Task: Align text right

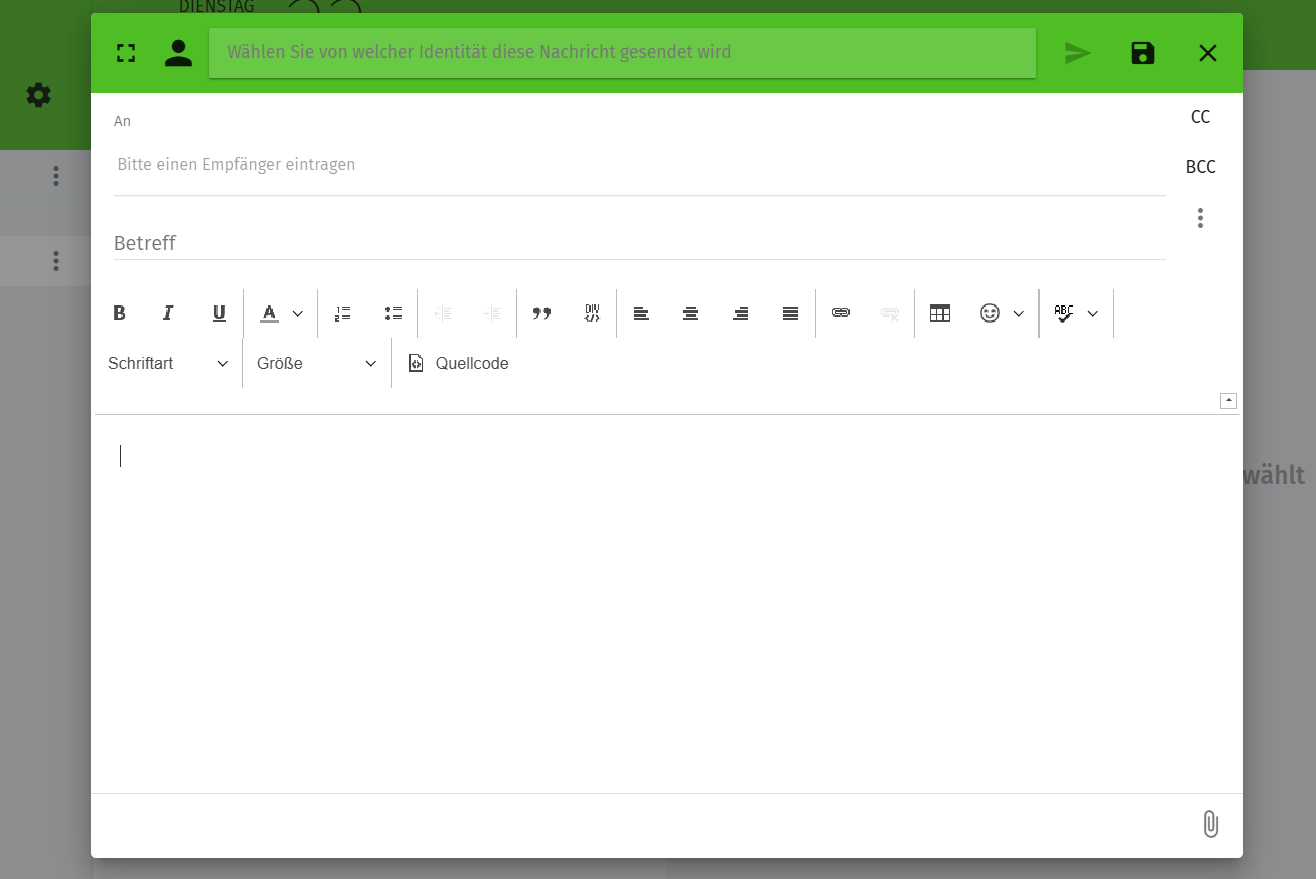Action: [x=741, y=313]
